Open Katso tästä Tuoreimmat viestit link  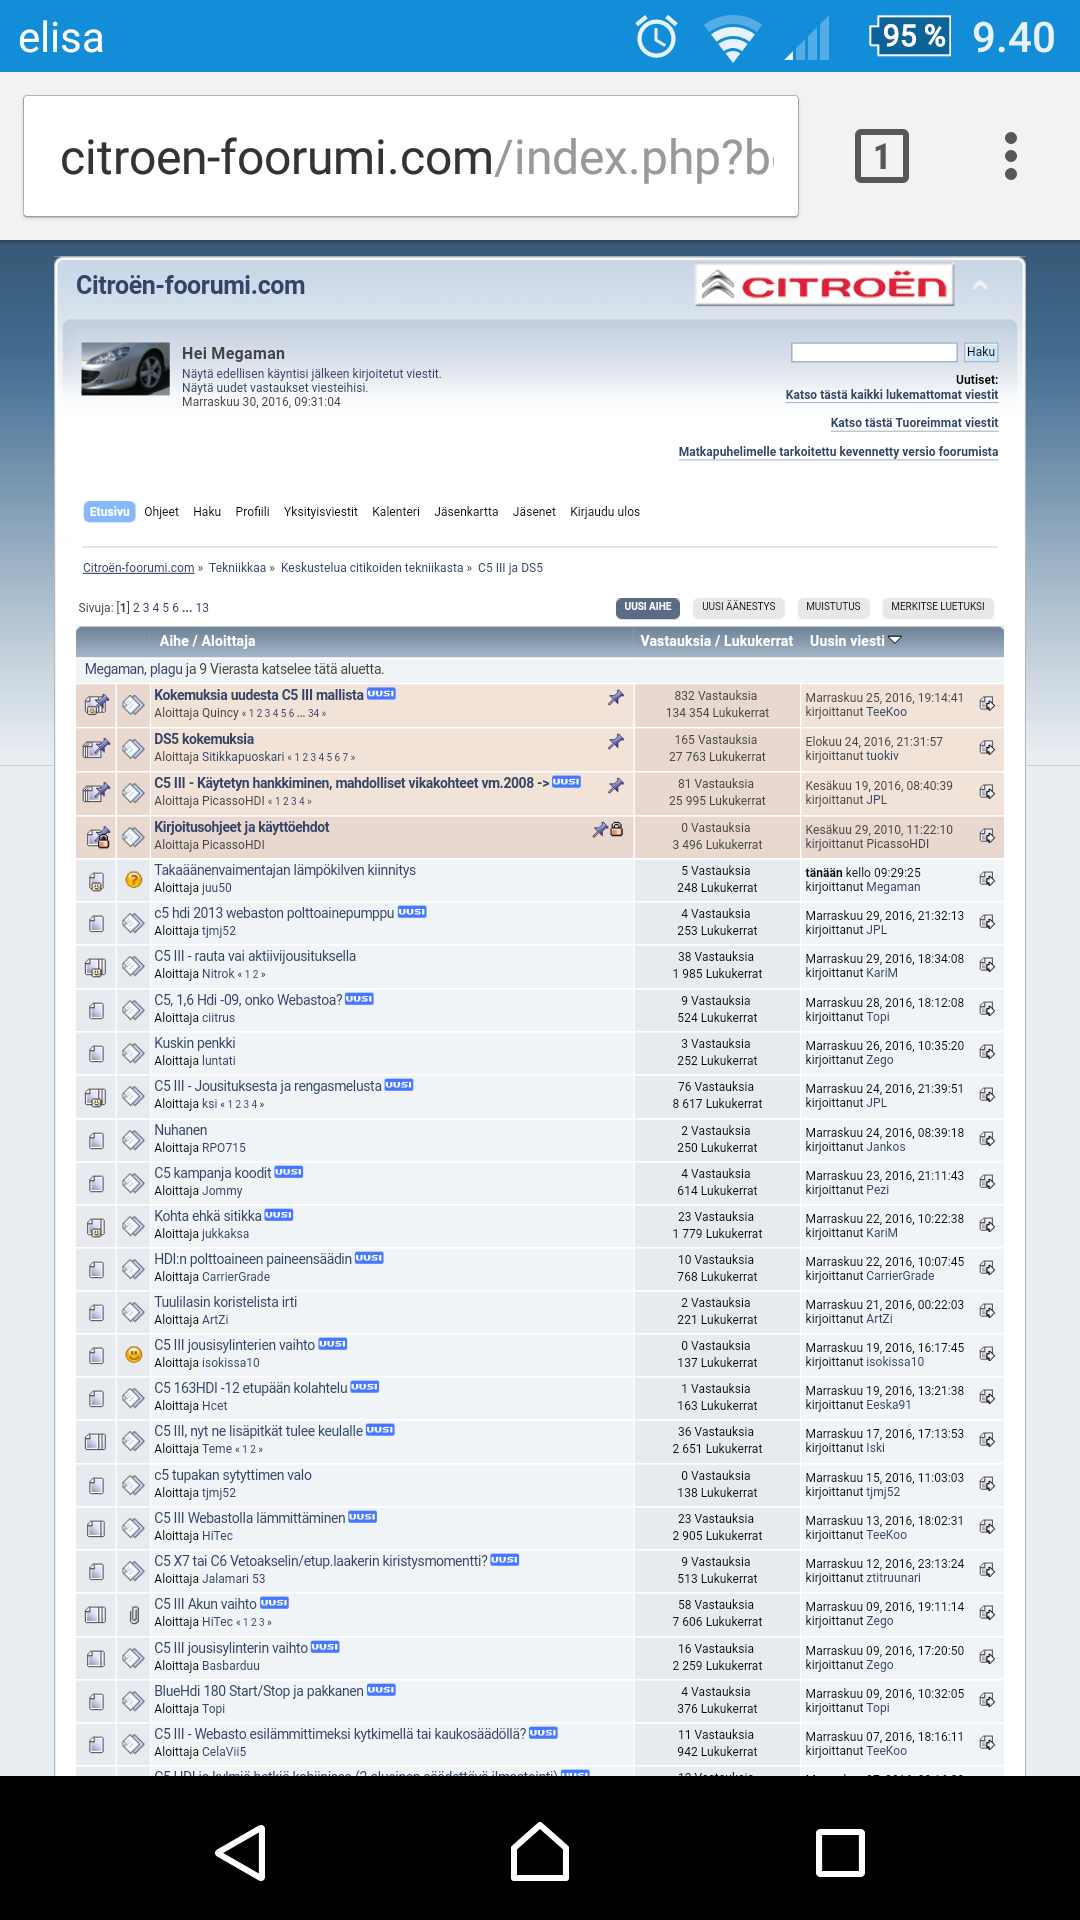tap(914, 423)
